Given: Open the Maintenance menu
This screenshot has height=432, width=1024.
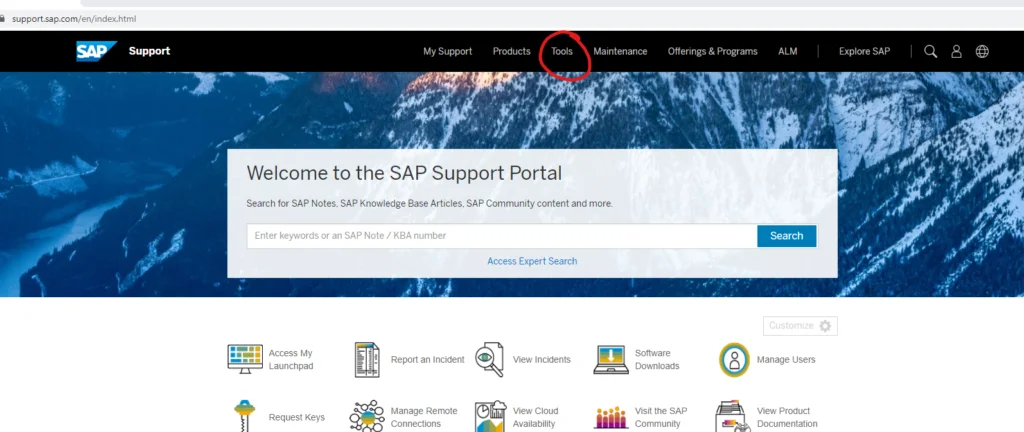Looking at the screenshot, I should coord(620,52).
